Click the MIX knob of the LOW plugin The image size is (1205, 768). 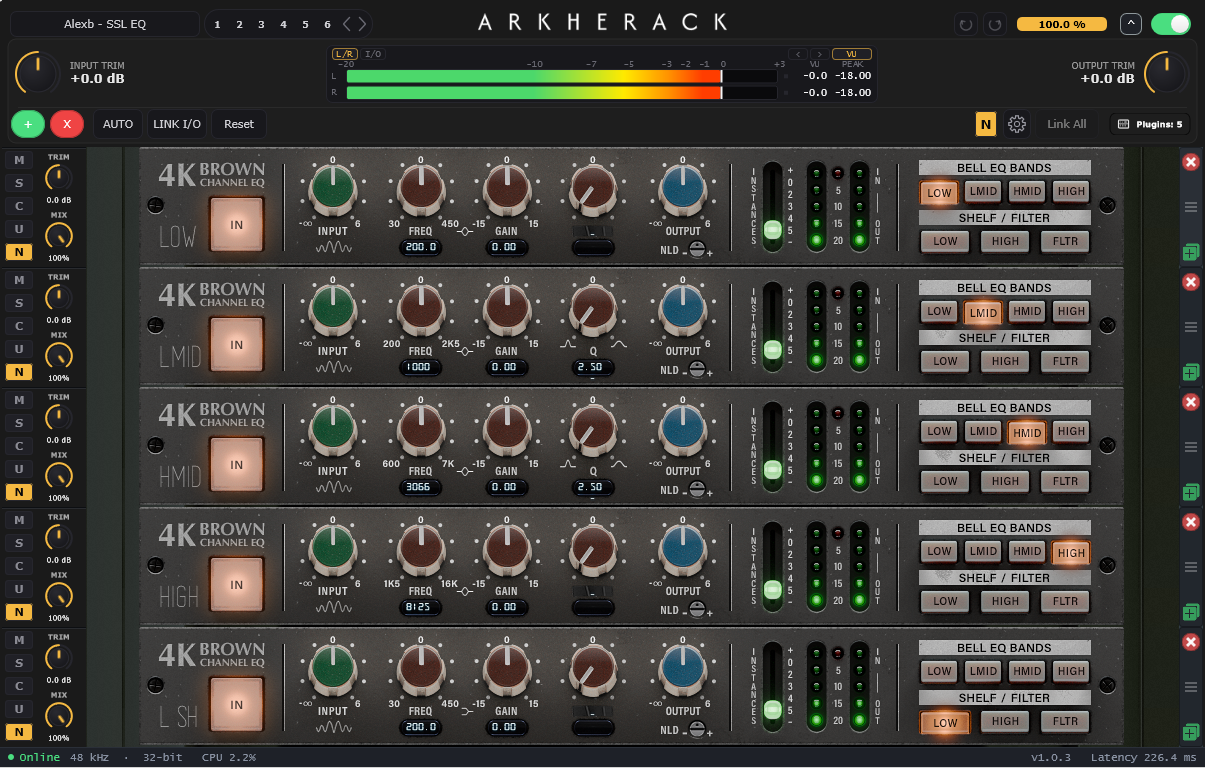[59, 236]
